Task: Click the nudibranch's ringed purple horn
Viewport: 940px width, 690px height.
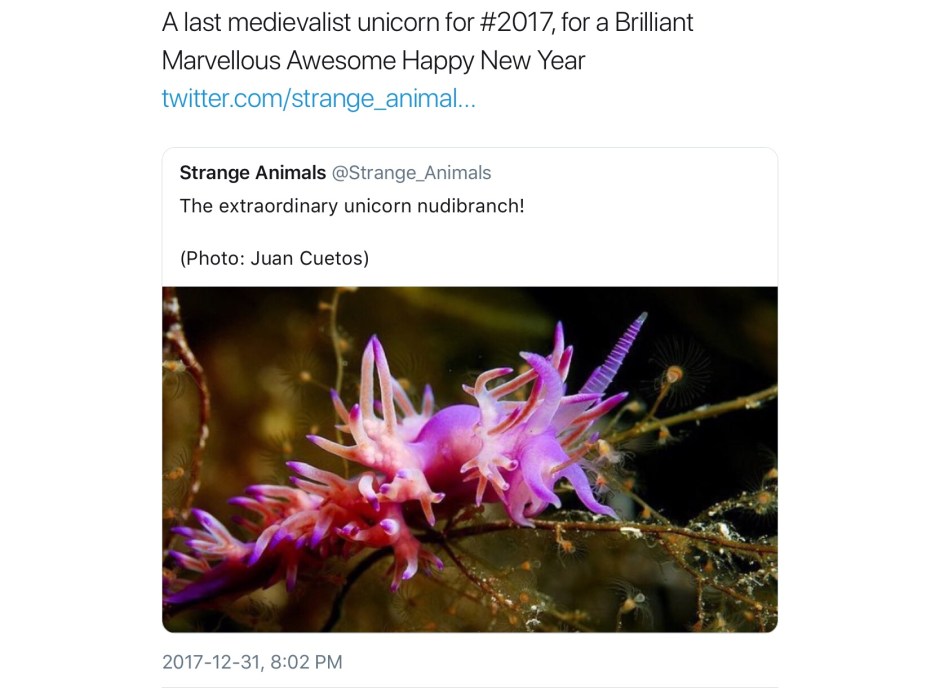Action: 614,354
